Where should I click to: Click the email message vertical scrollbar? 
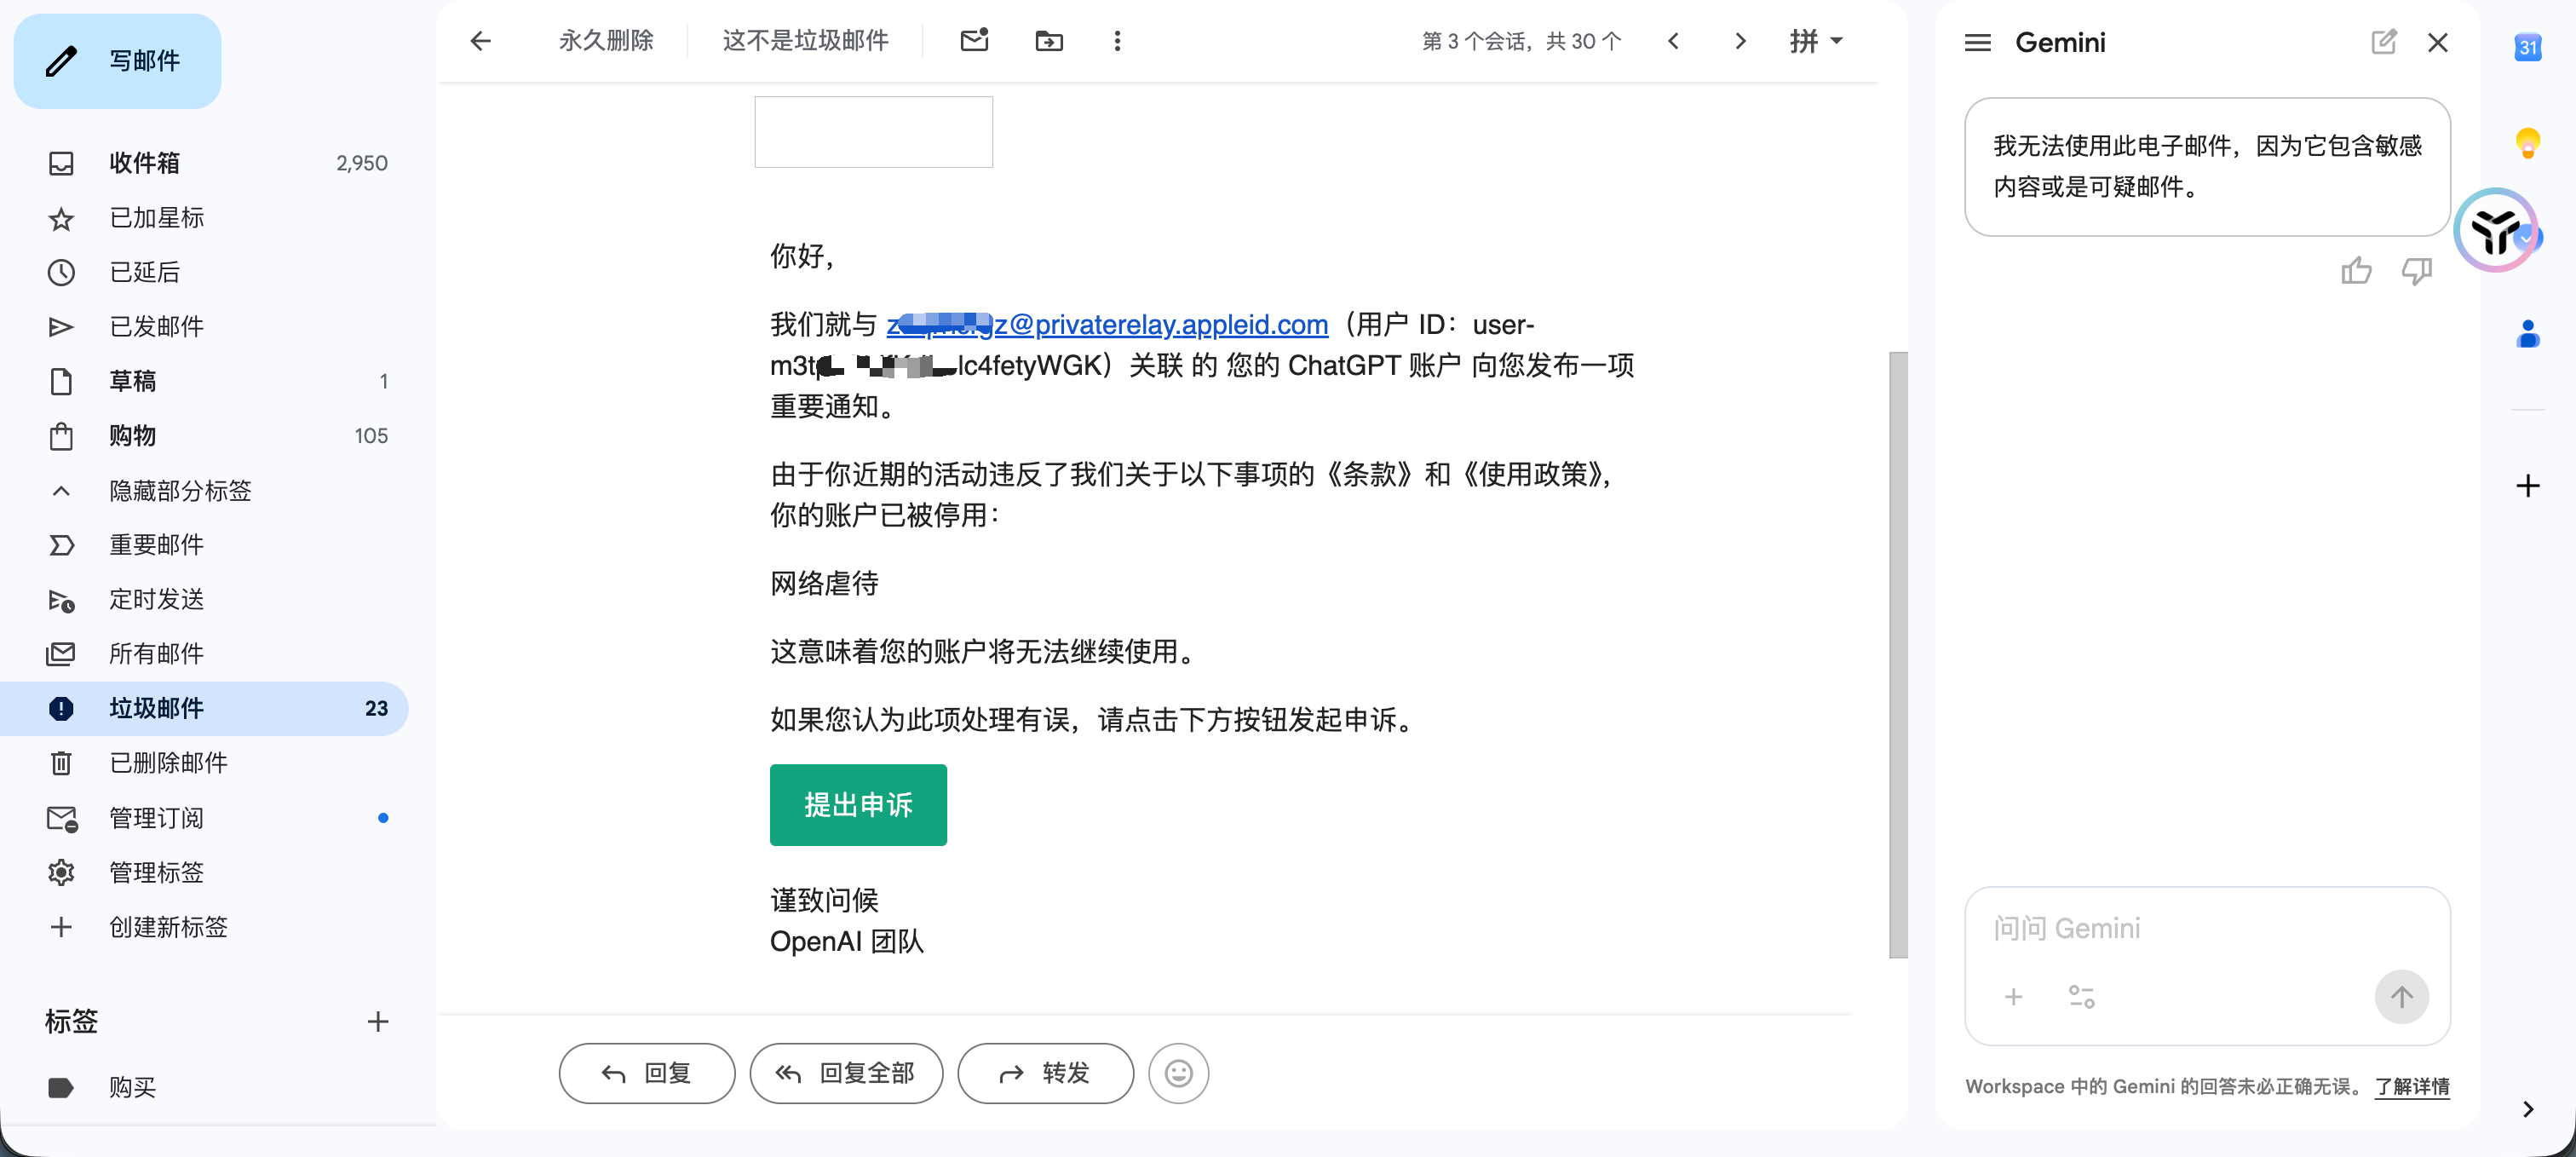[x=1897, y=655]
